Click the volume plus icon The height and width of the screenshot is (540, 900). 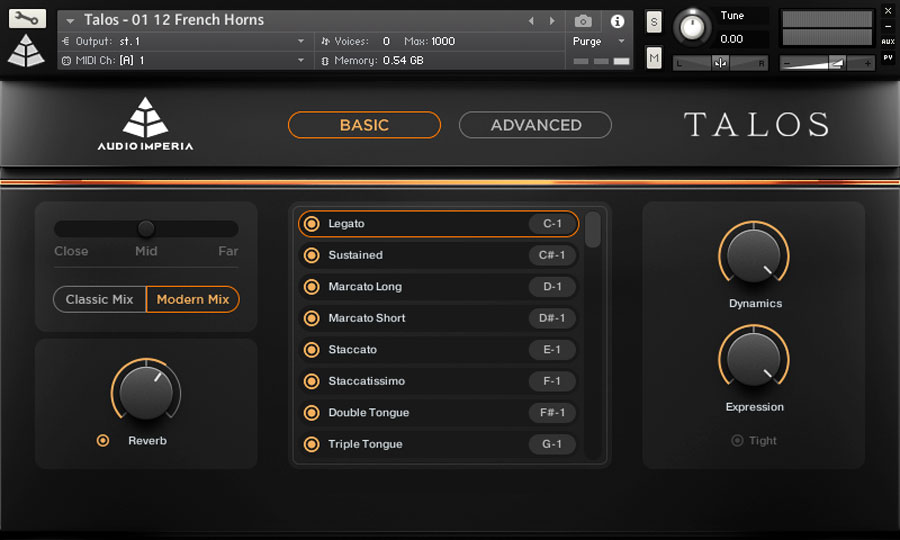[867, 64]
